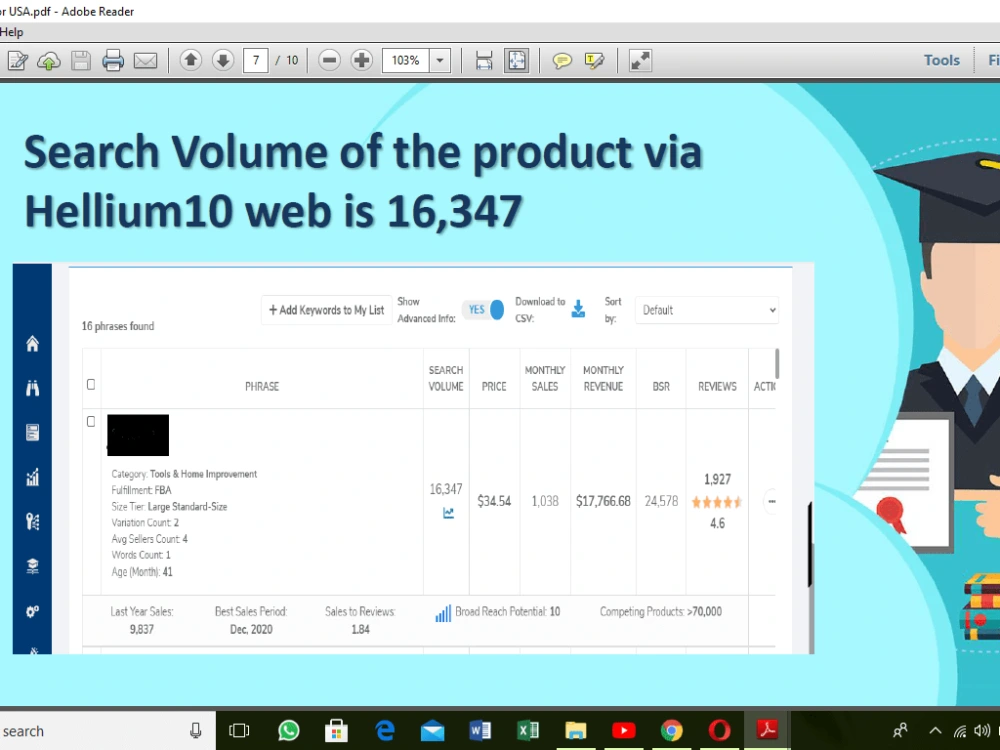The height and width of the screenshot is (750, 1000).
Task: Click the PHRASE column header
Action: (262, 386)
